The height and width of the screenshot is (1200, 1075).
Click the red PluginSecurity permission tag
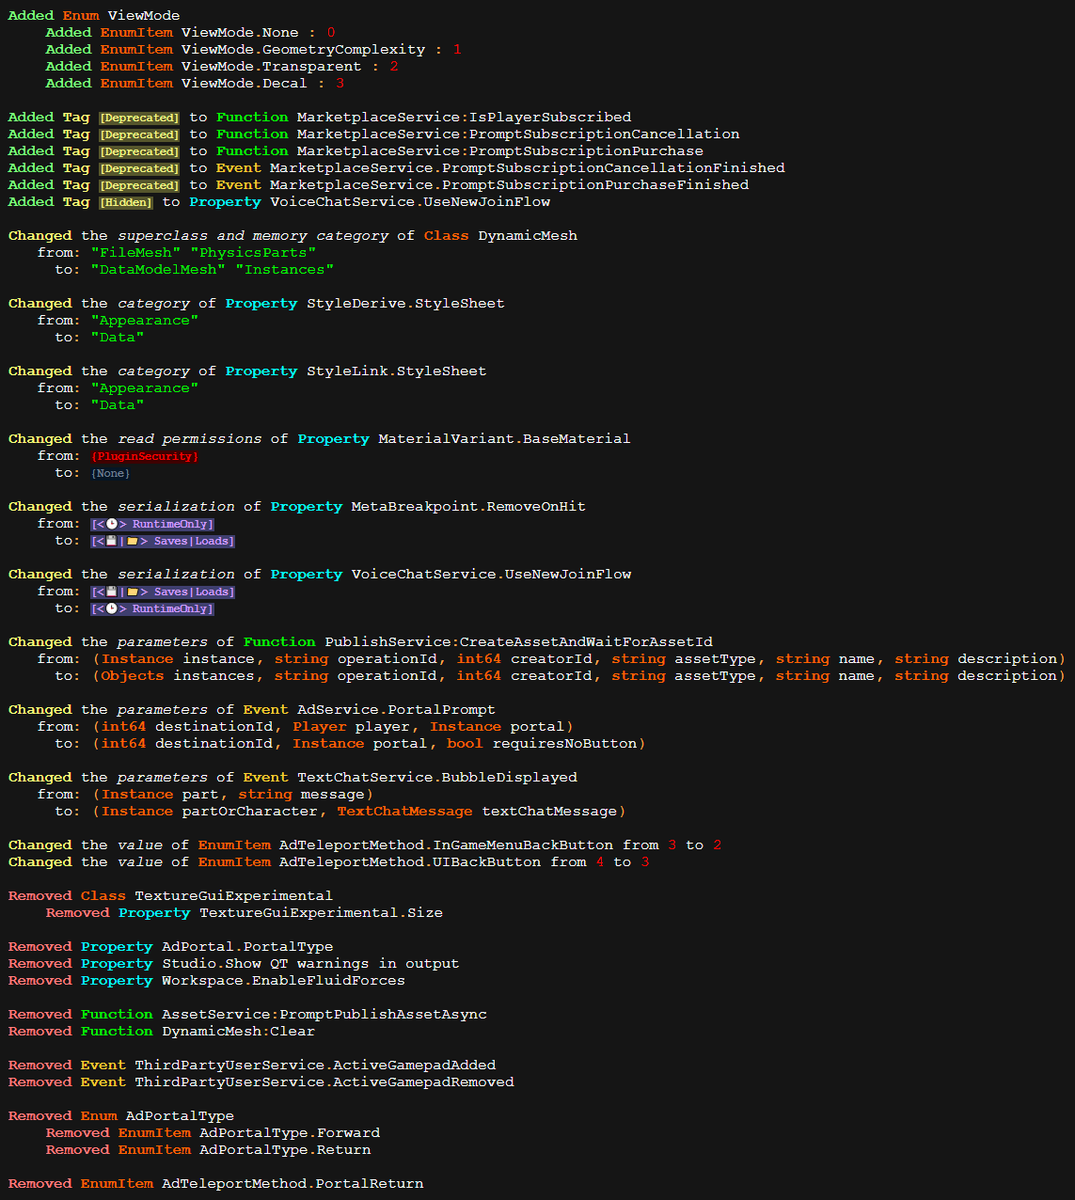pos(145,456)
